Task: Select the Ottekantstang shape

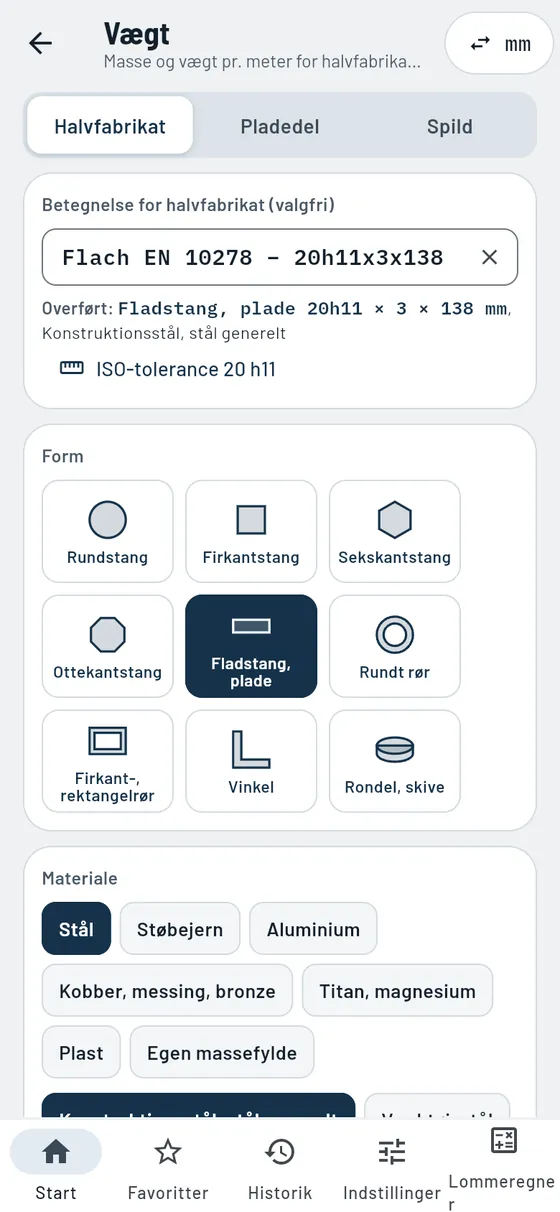Action: (x=107, y=646)
